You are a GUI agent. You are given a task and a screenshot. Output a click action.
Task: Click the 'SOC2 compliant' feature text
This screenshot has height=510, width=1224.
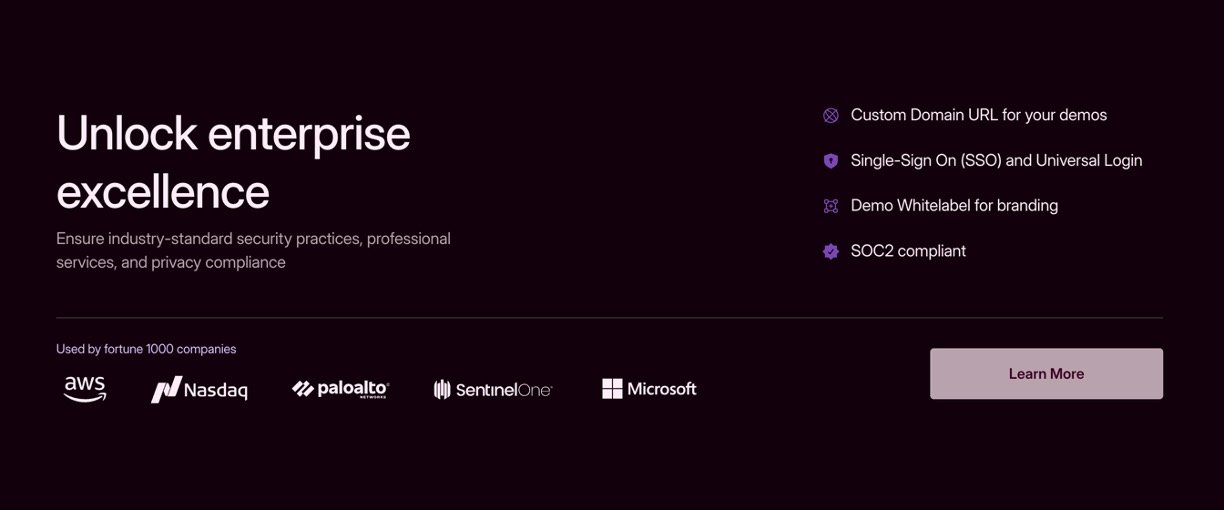908,251
